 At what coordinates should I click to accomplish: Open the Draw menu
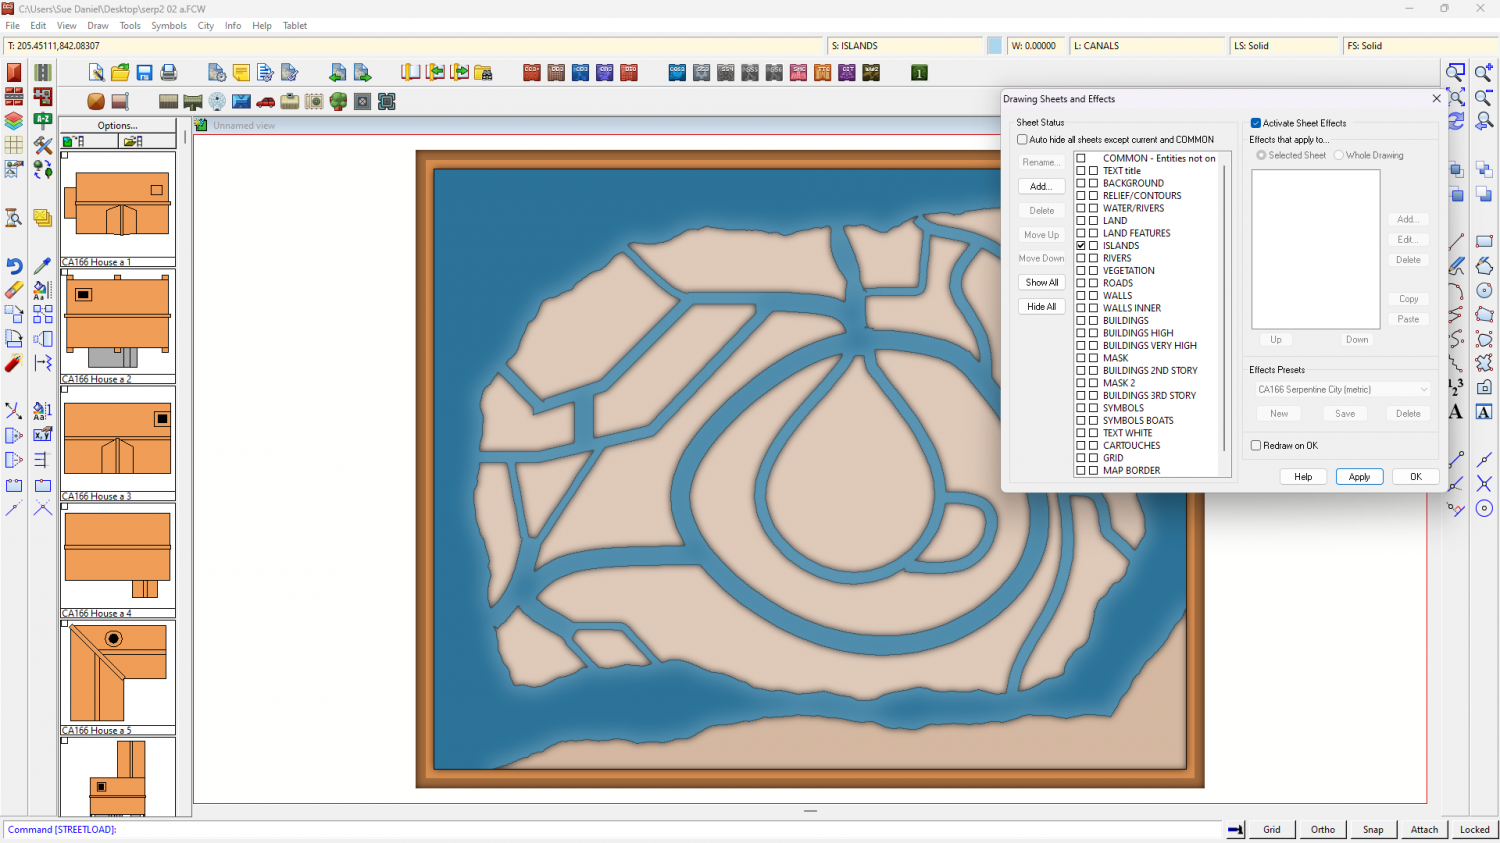coord(98,26)
